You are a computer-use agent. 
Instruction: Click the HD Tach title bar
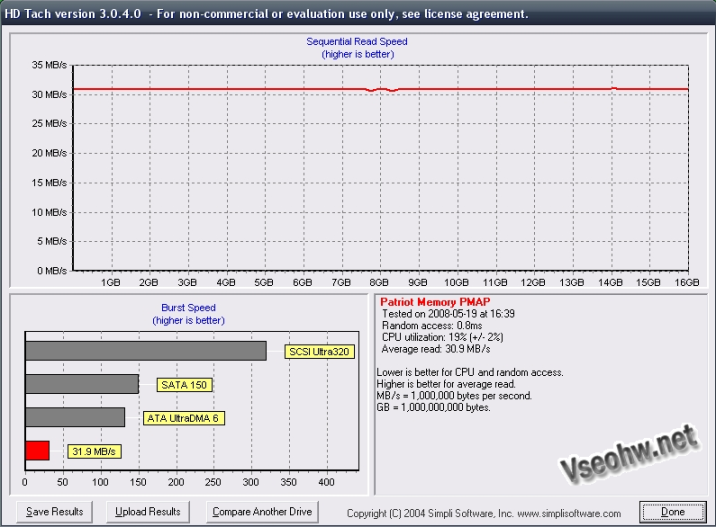(358, 14)
